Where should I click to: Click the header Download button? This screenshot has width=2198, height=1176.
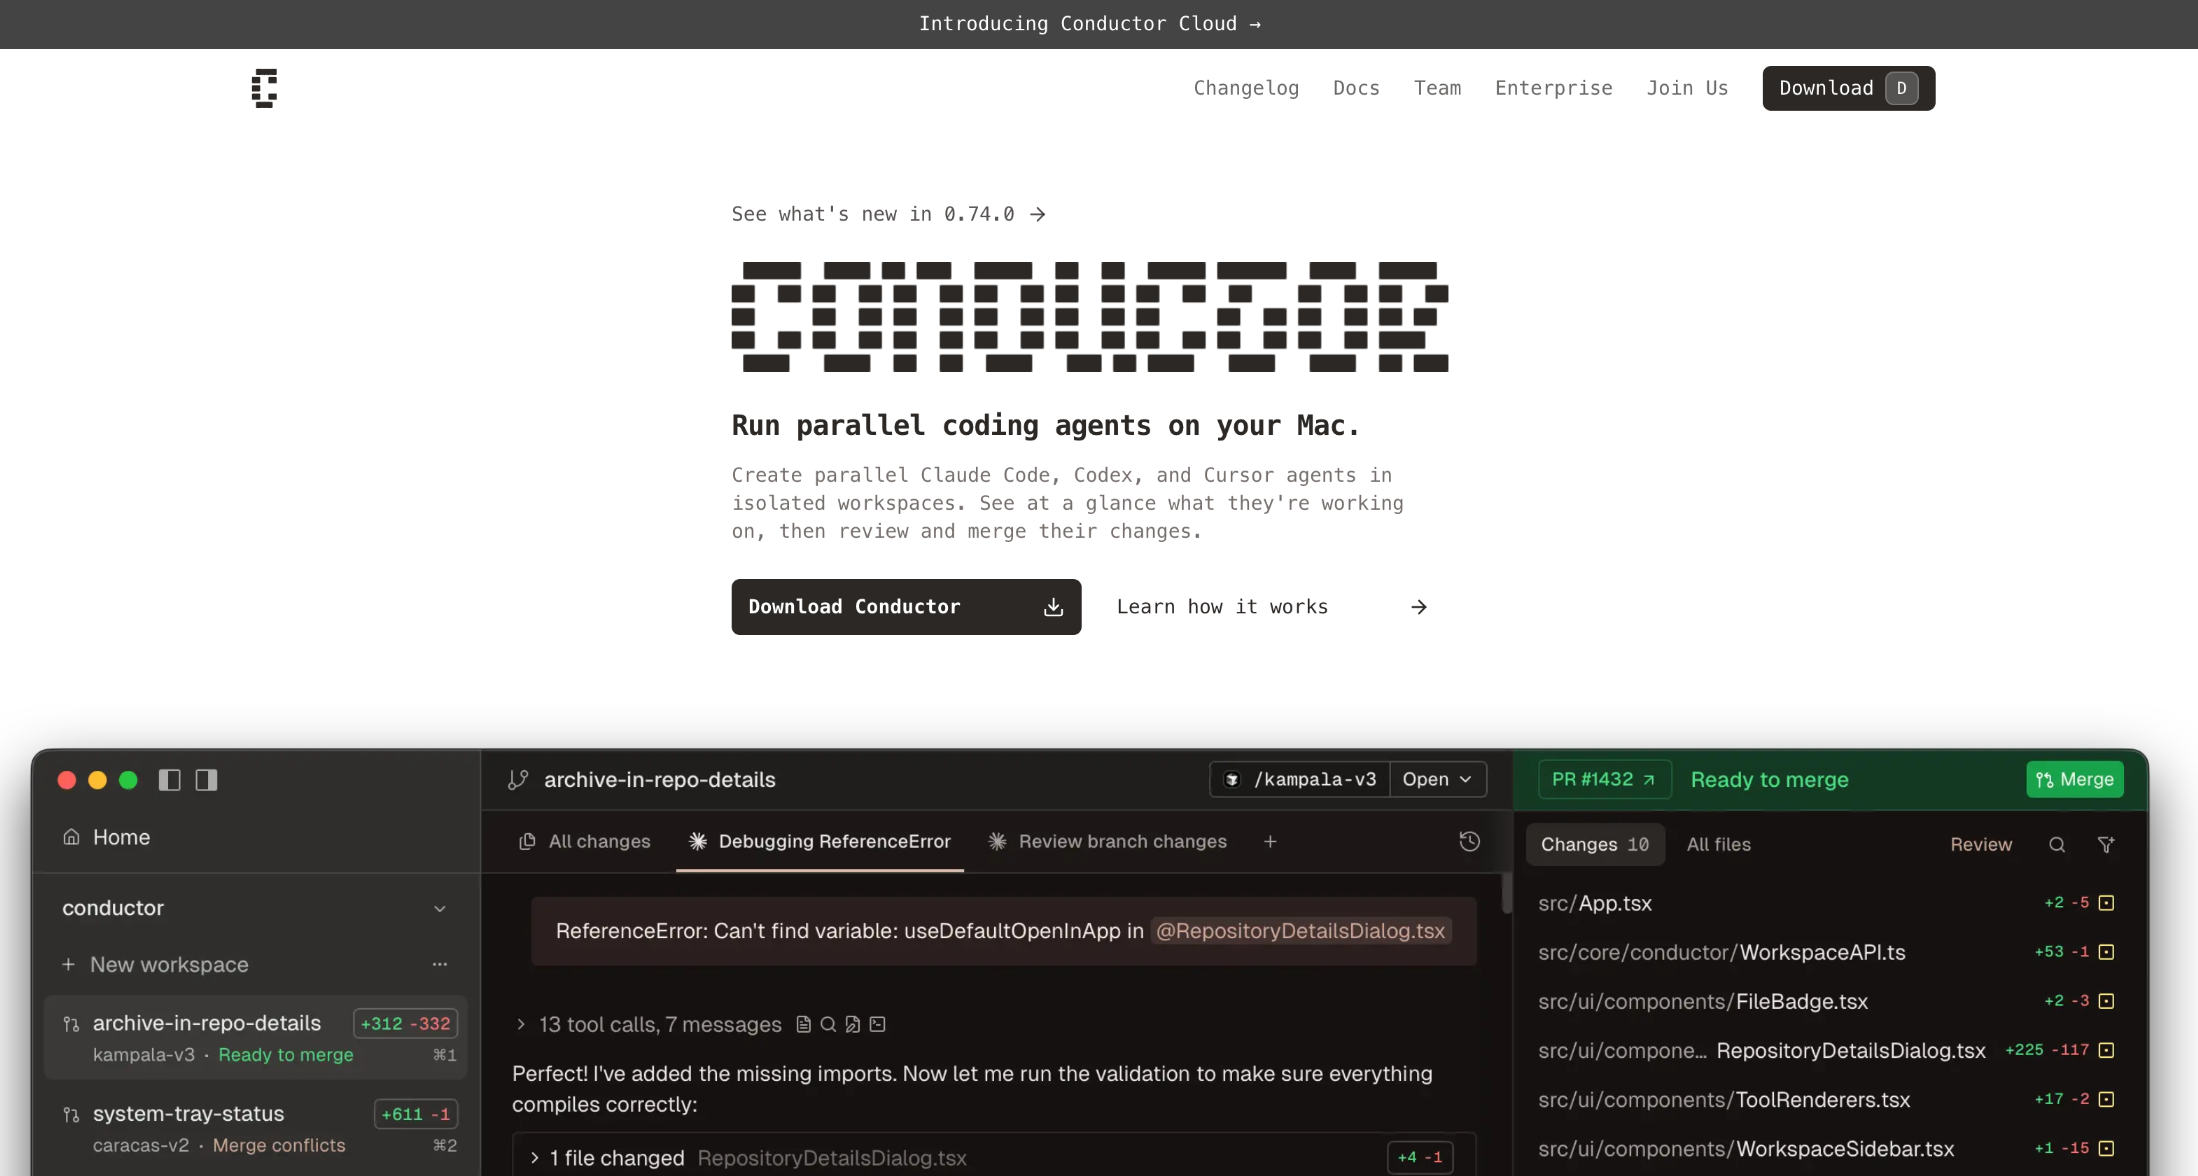point(1848,88)
